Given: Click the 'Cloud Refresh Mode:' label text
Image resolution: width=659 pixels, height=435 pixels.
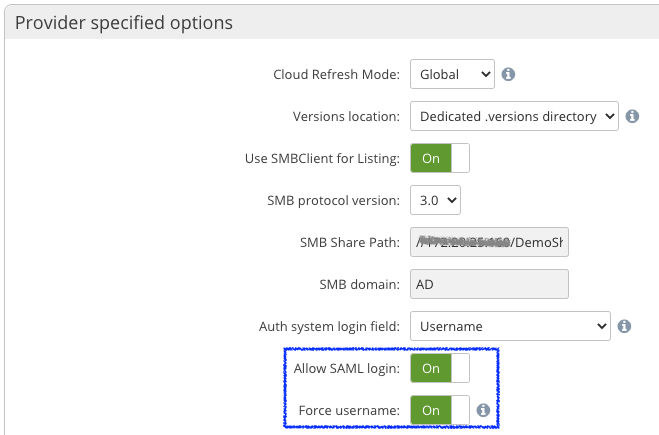Looking at the screenshot, I should [336, 74].
